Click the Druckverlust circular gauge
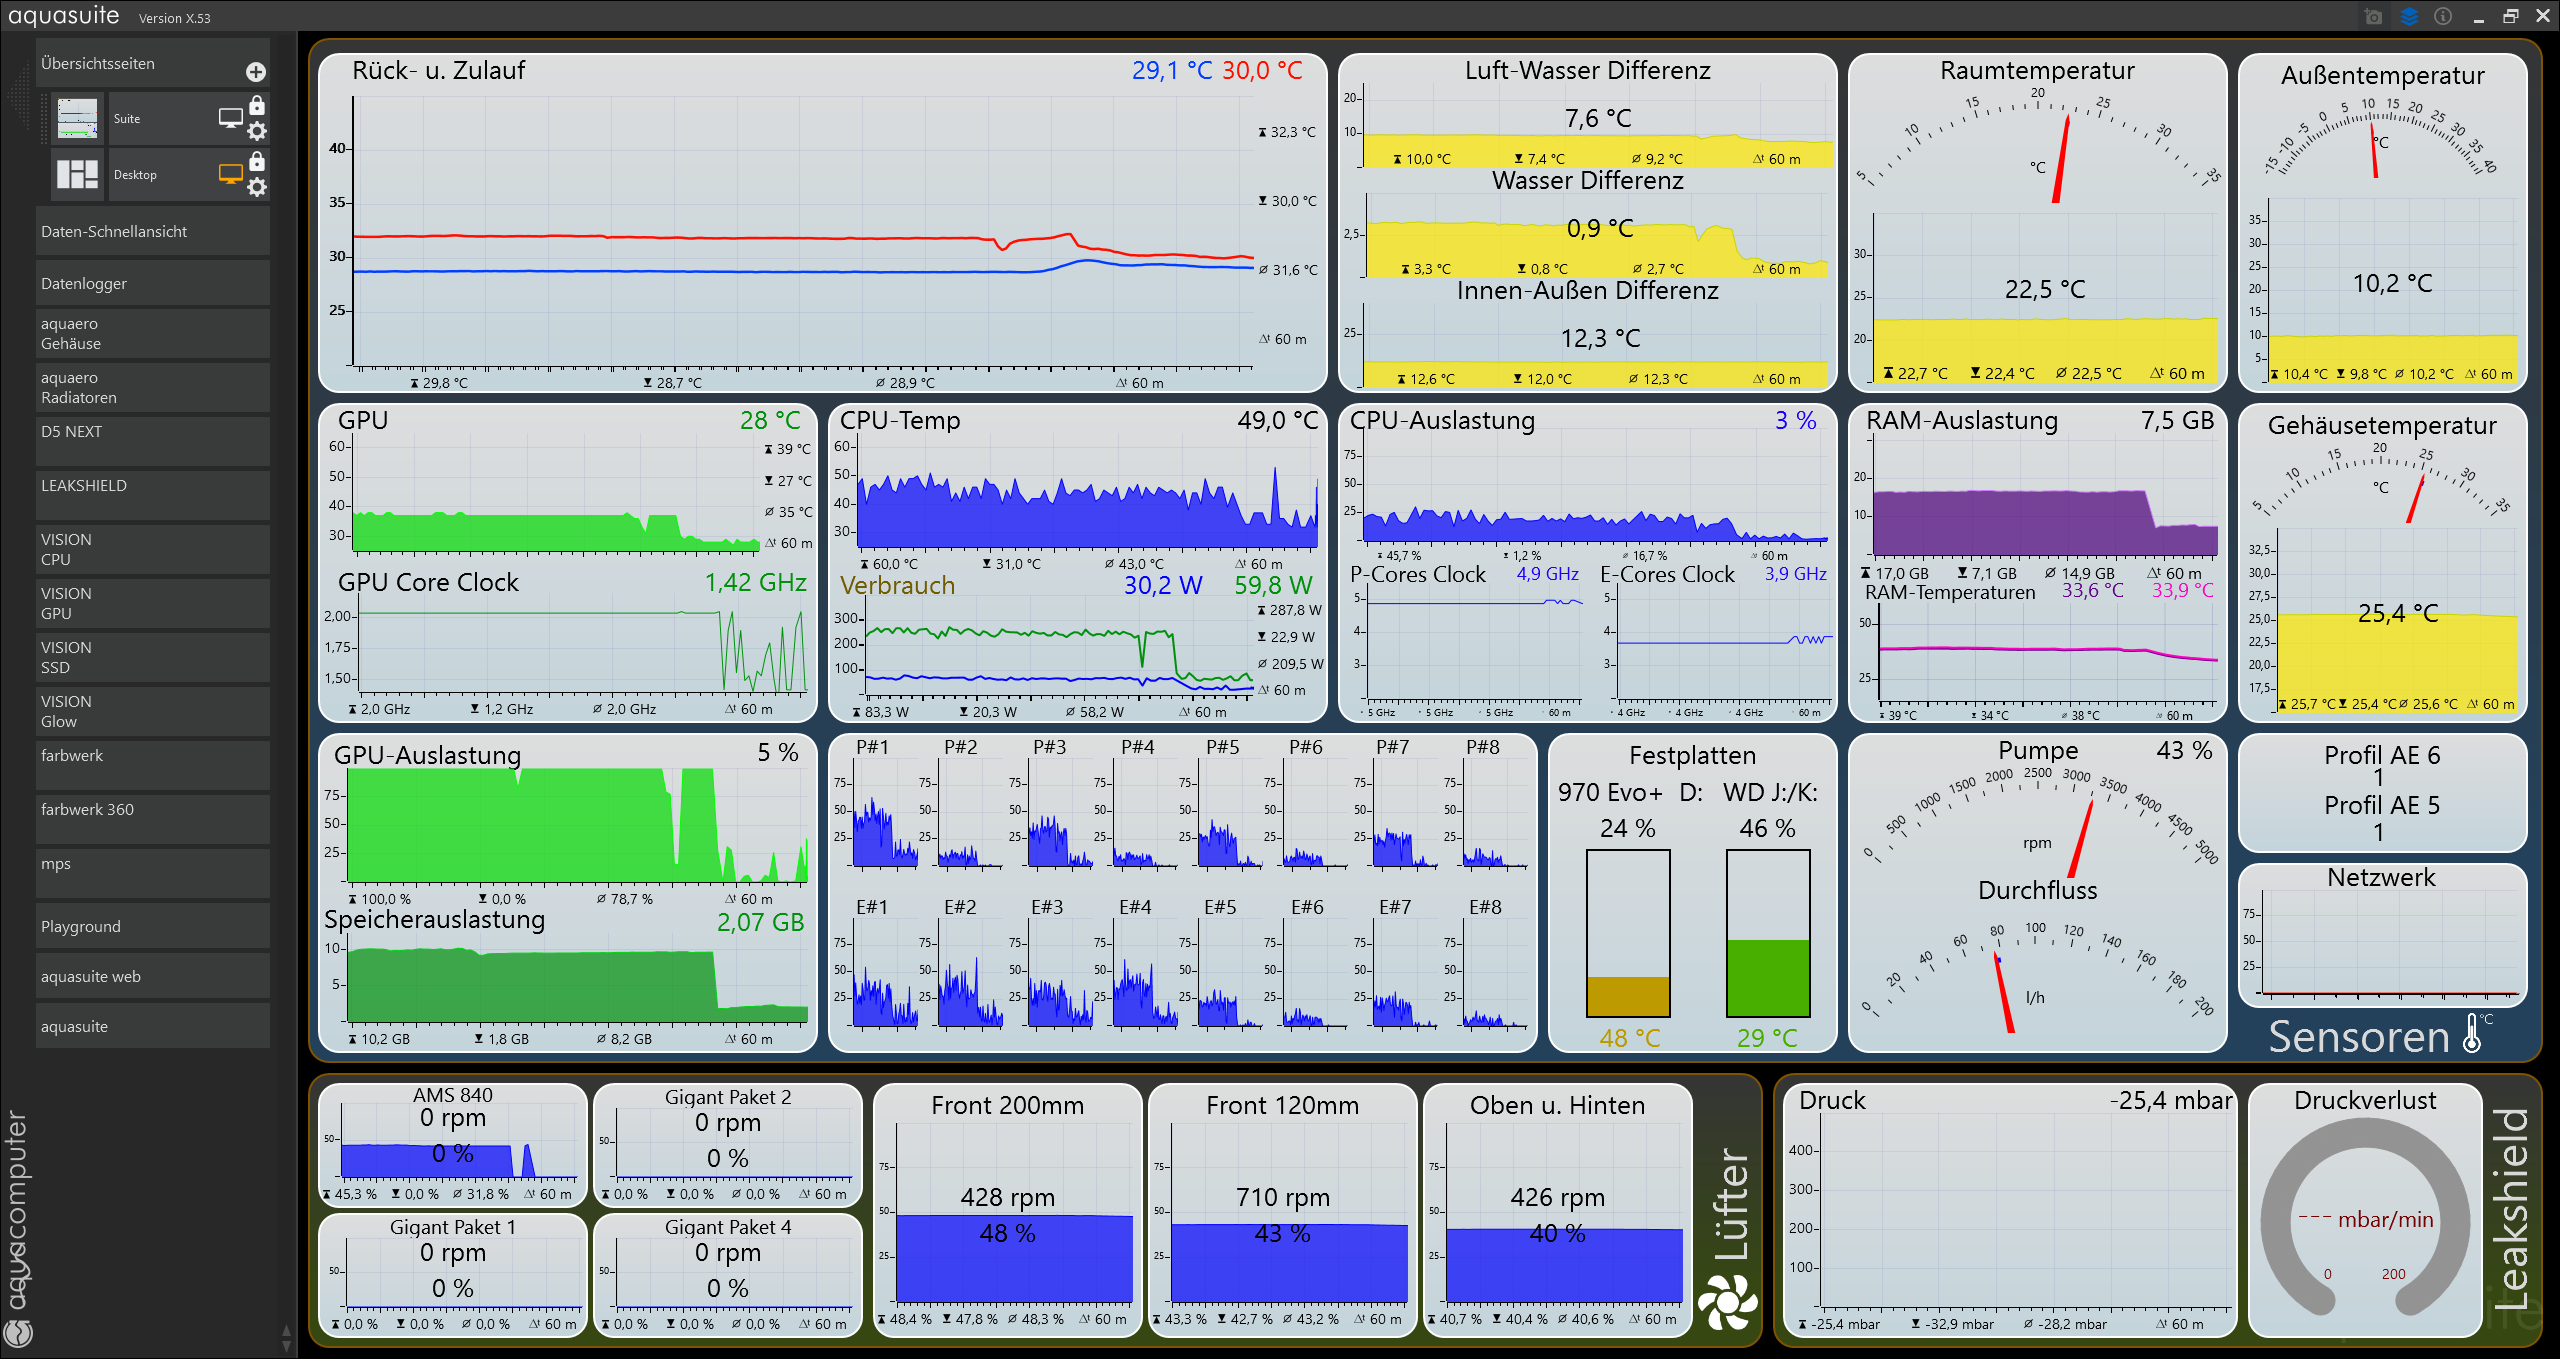 2365,1219
